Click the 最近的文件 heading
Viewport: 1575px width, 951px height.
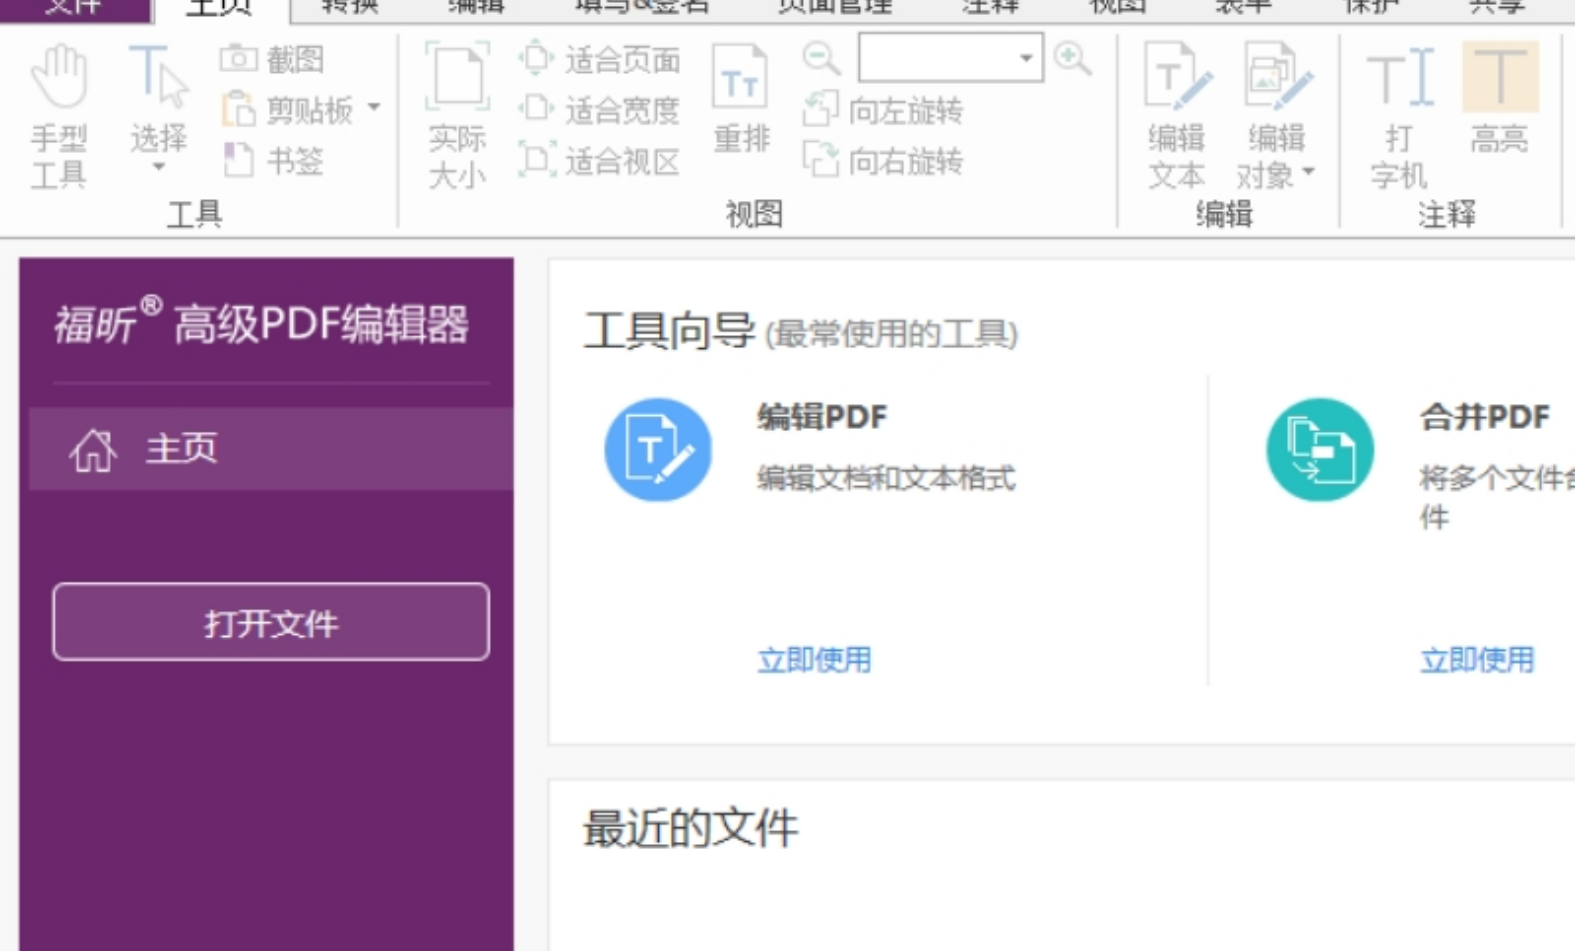pos(691,829)
